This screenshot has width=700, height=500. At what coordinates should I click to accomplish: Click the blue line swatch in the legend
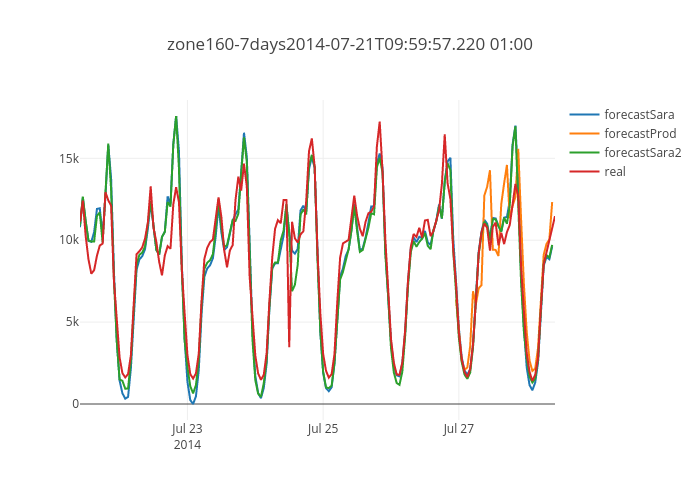(x=584, y=114)
